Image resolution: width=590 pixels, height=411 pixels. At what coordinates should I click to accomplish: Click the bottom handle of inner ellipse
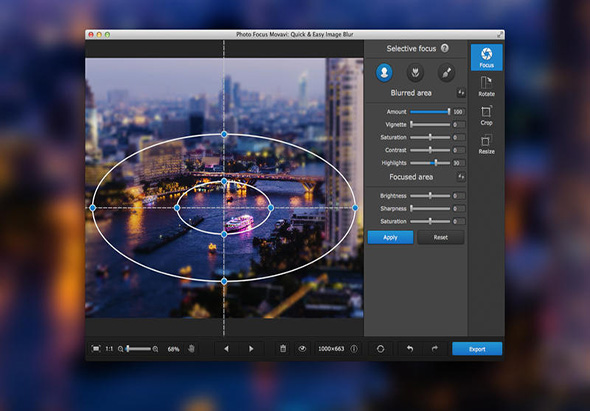coord(224,234)
